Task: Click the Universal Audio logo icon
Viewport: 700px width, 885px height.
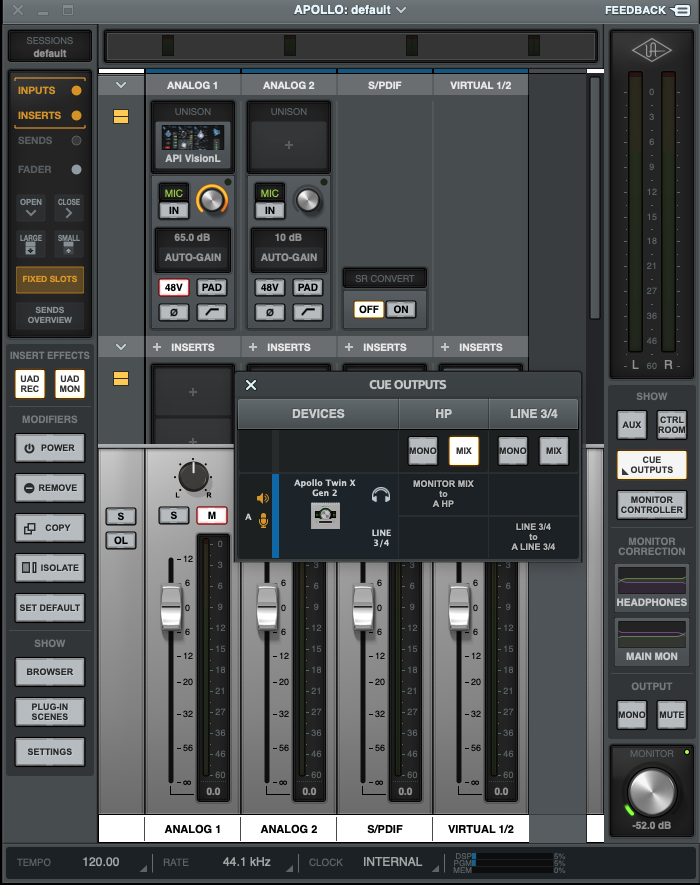Action: coord(651,51)
